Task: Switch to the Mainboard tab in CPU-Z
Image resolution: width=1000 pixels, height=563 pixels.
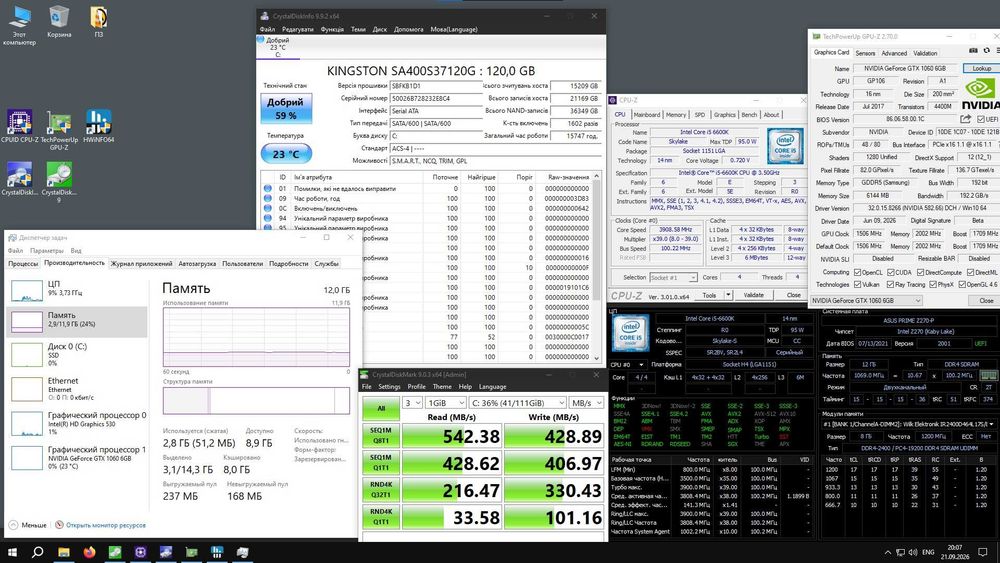Action: point(647,115)
